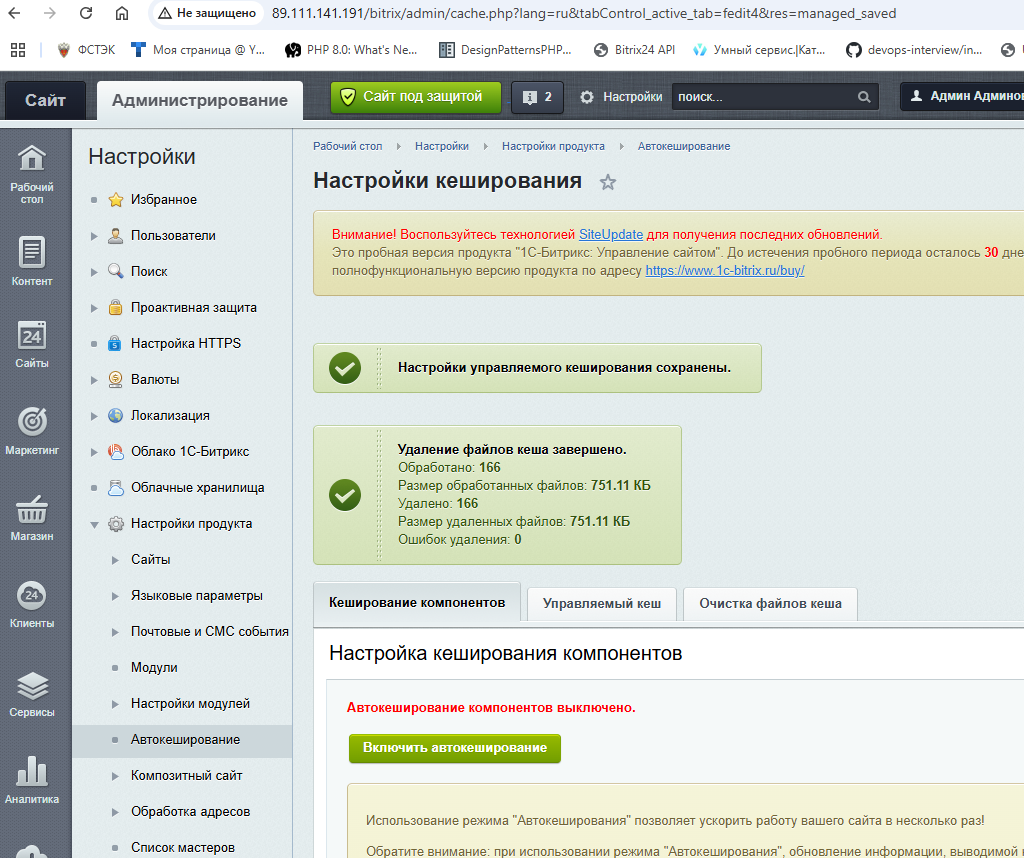The image size is (1024, 858).
Task: Click browser address bar URL
Action: click(x=583, y=13)
